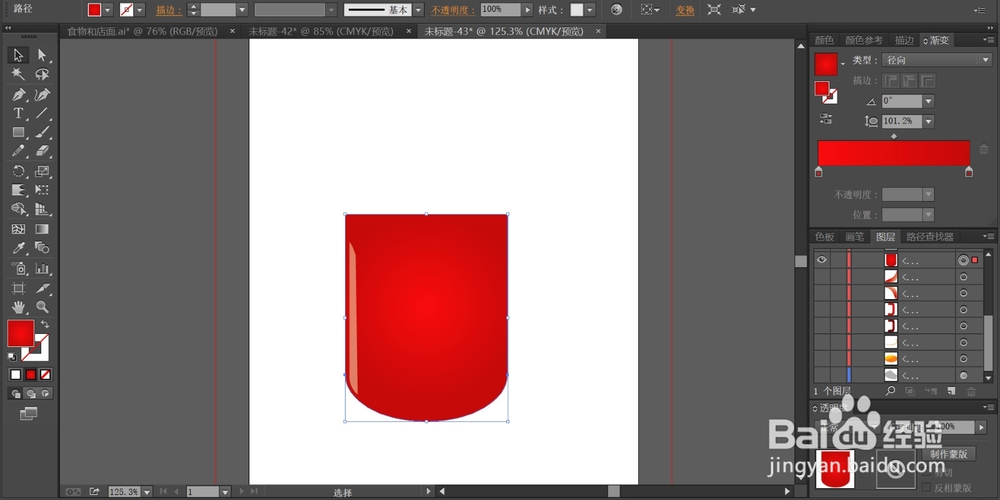Open the gradient 类型 dropdown (径向)
The width and height of the screenshot is (1000, 500).
[x=936, y=60]
